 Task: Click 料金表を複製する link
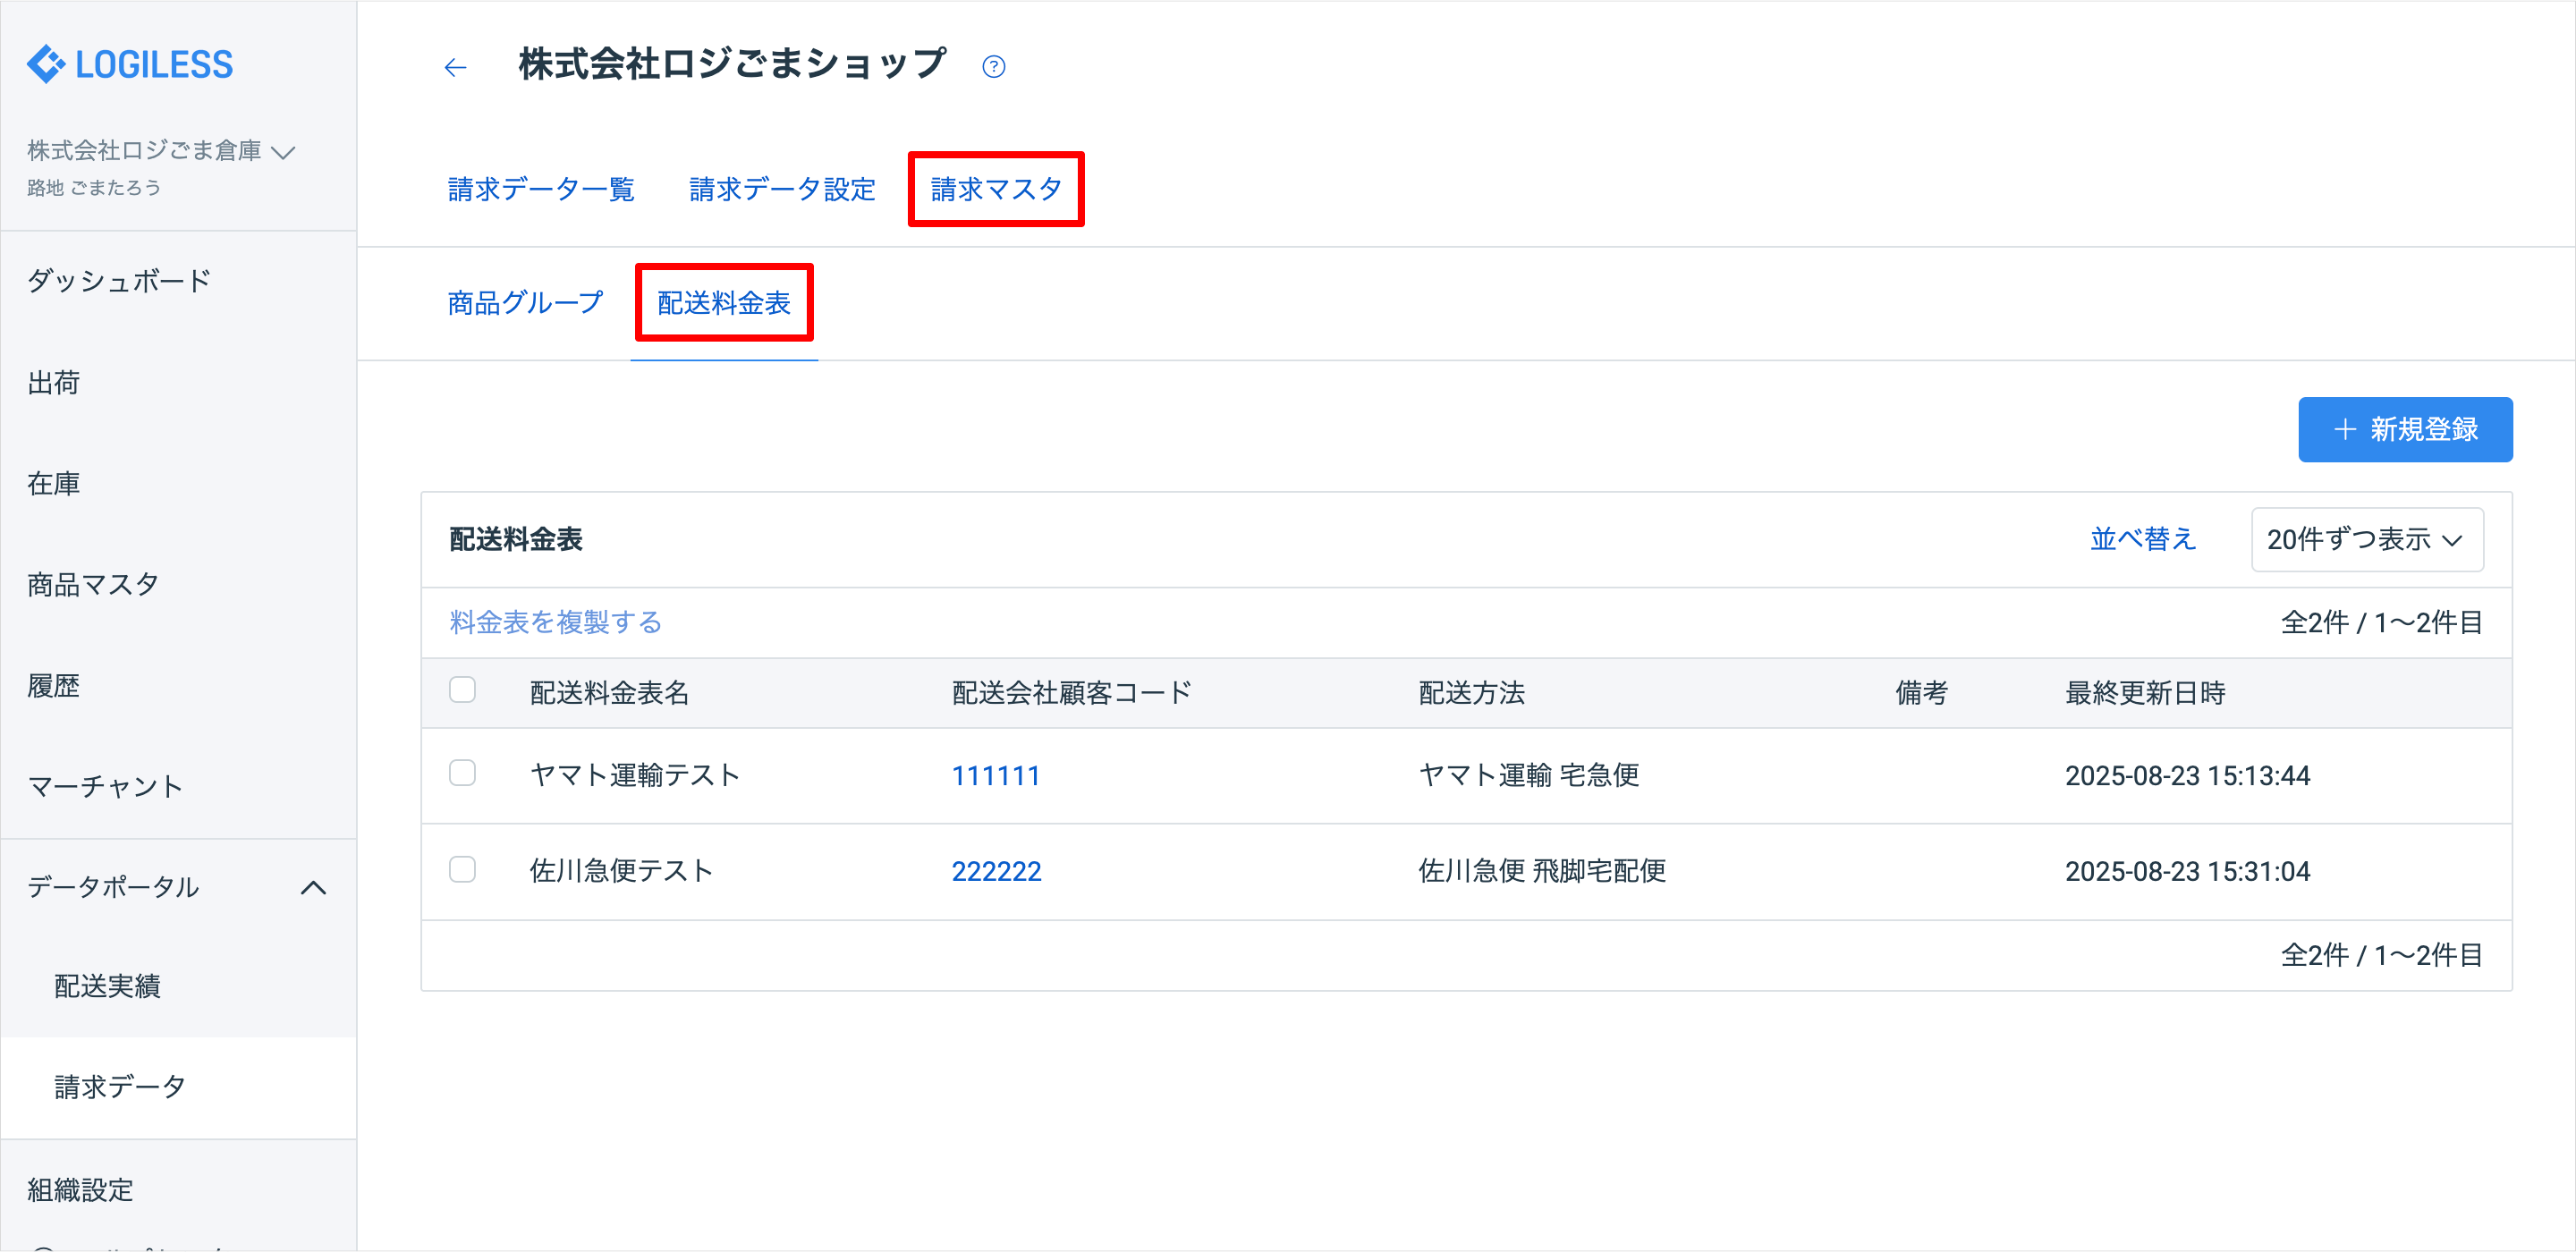555,622
